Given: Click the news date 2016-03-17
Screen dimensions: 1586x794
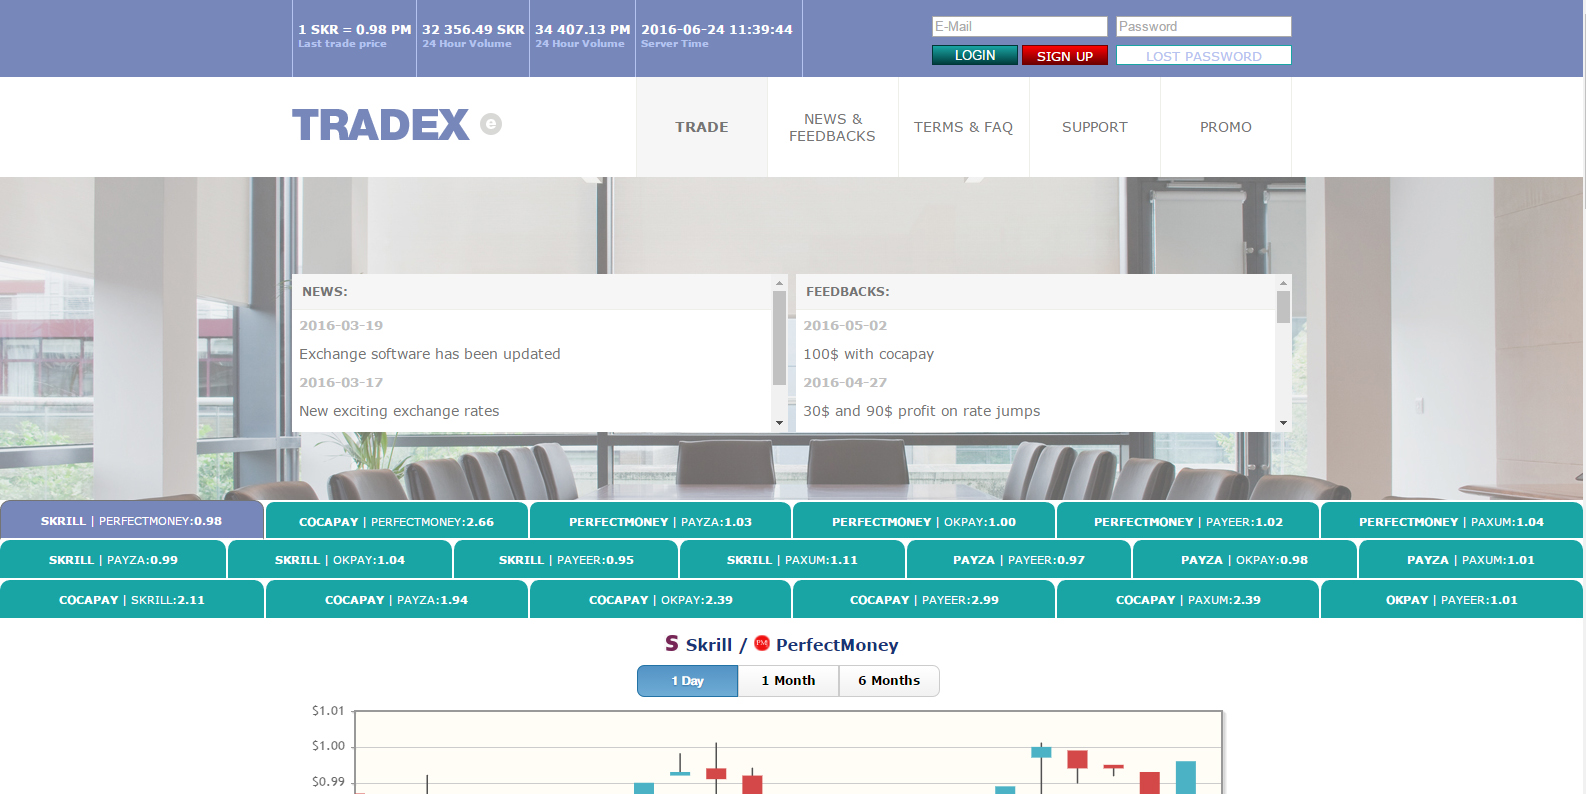Looking at the screenshot, I should click(x=341, y=383).
